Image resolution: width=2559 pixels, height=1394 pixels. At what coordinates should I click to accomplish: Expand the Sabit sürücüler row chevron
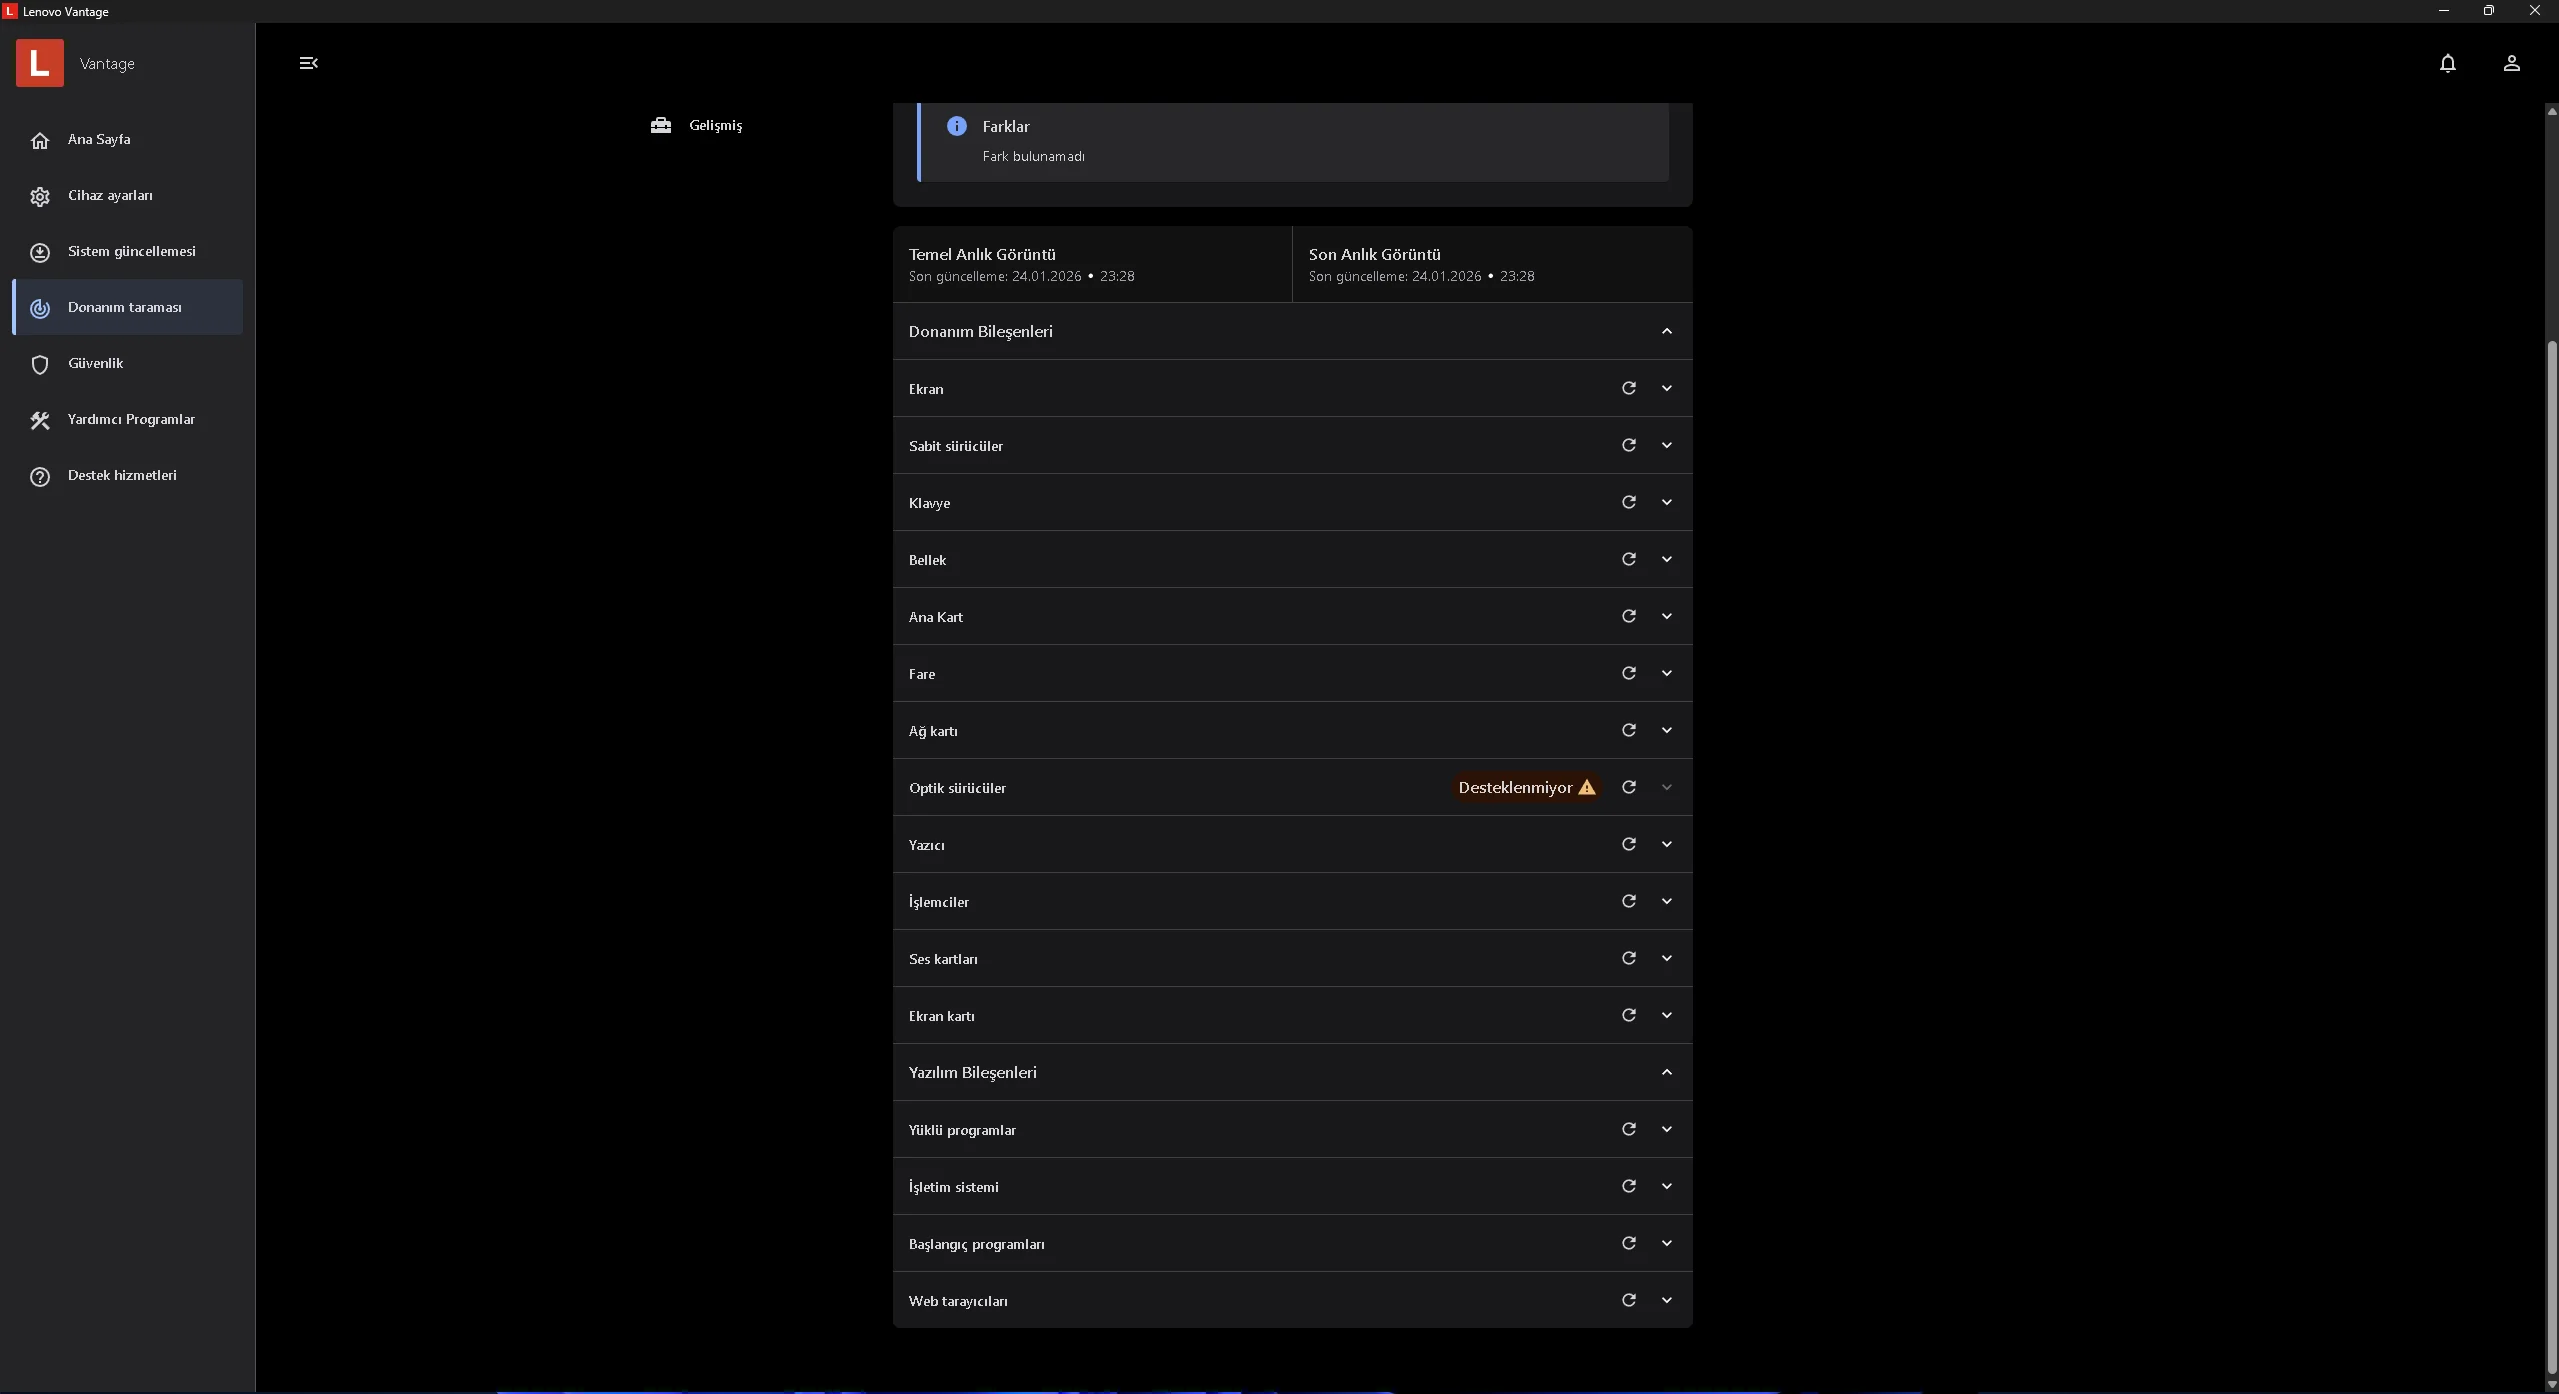tap(1666, 445)
